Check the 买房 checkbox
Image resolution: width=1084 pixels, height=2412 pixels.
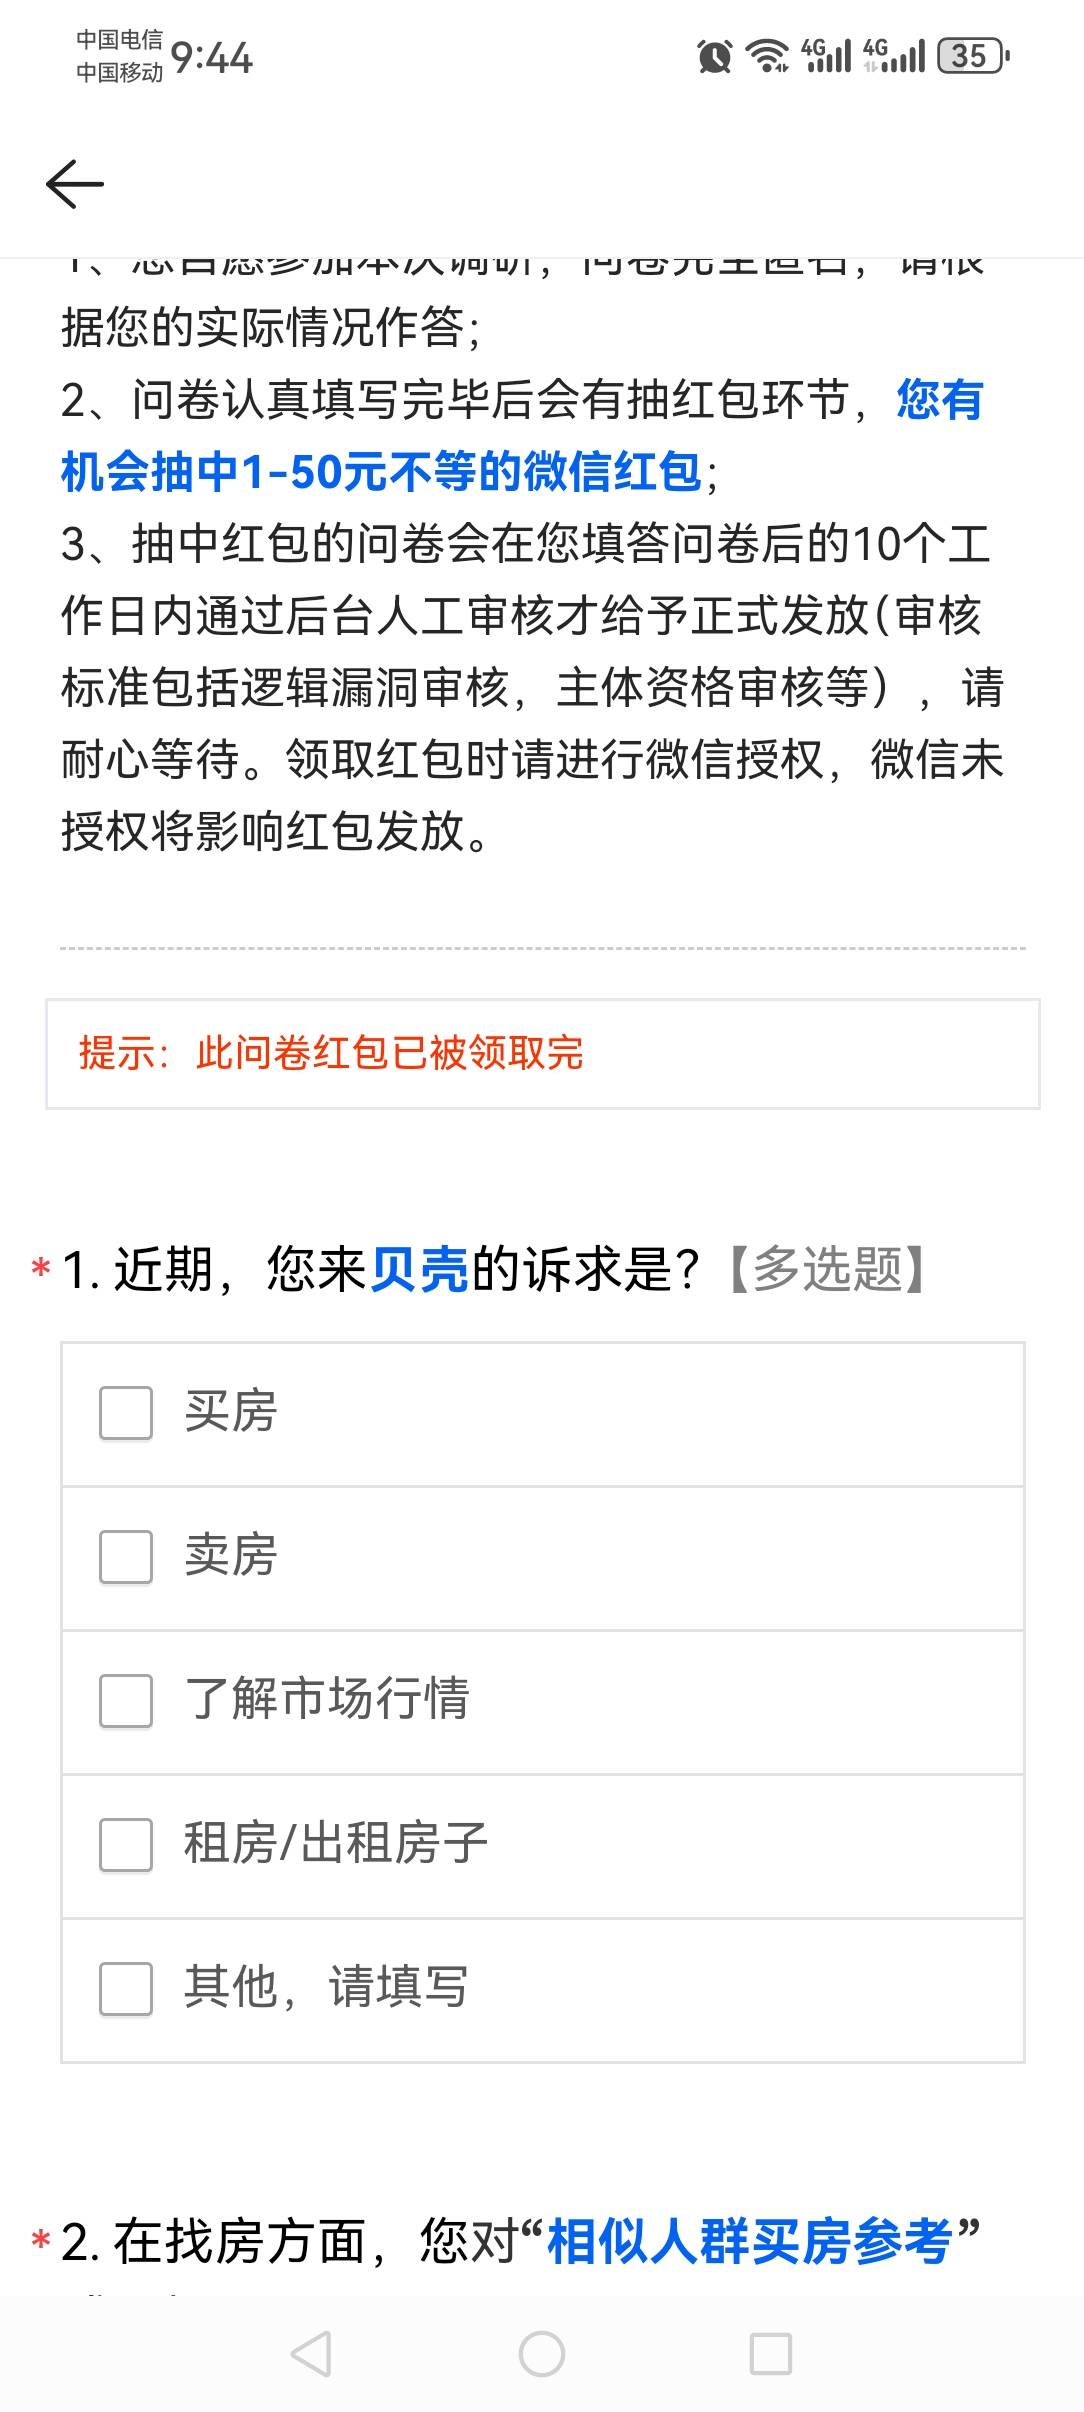coord(126,1413)
